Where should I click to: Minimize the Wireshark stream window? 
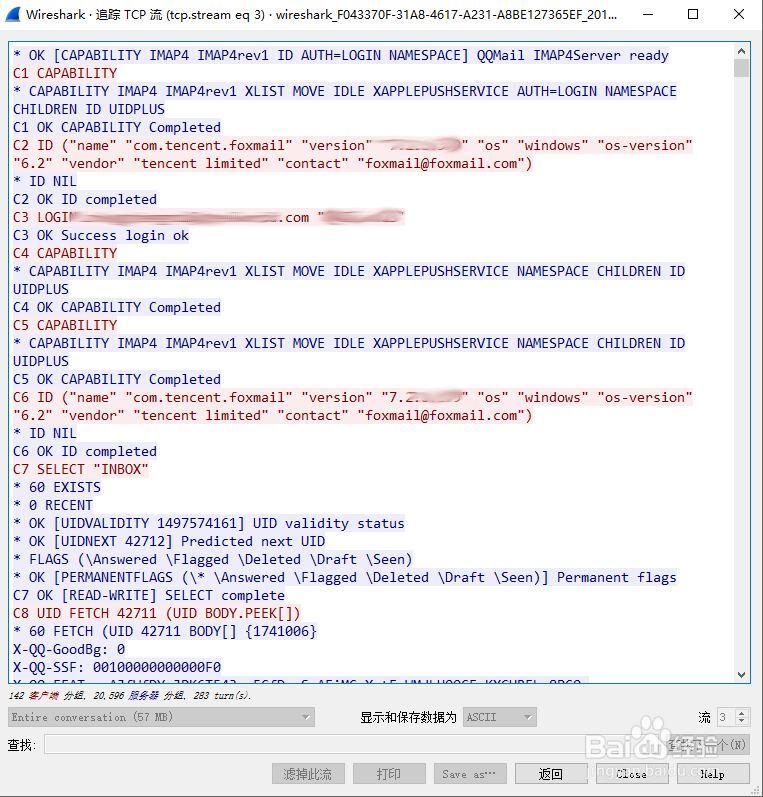(x=648, y=14)
